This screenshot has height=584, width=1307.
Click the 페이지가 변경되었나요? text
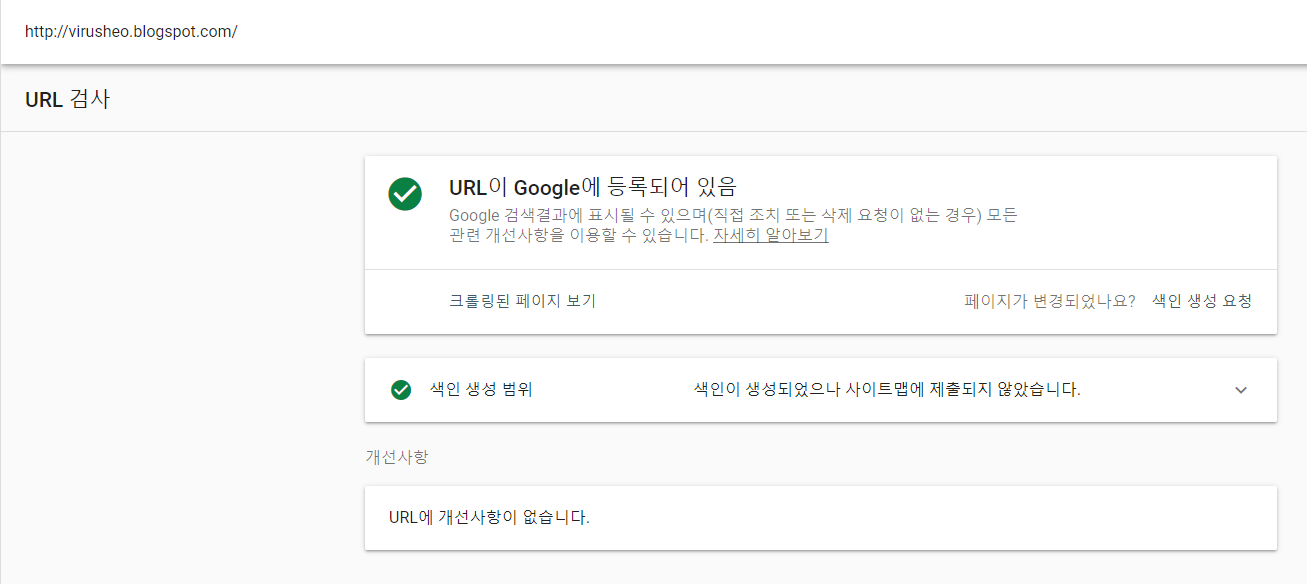coord(1050,301)
